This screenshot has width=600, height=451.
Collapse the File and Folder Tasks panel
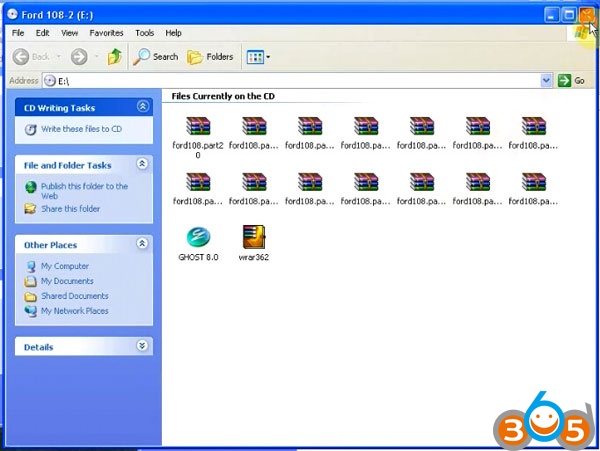pos(142,164)
